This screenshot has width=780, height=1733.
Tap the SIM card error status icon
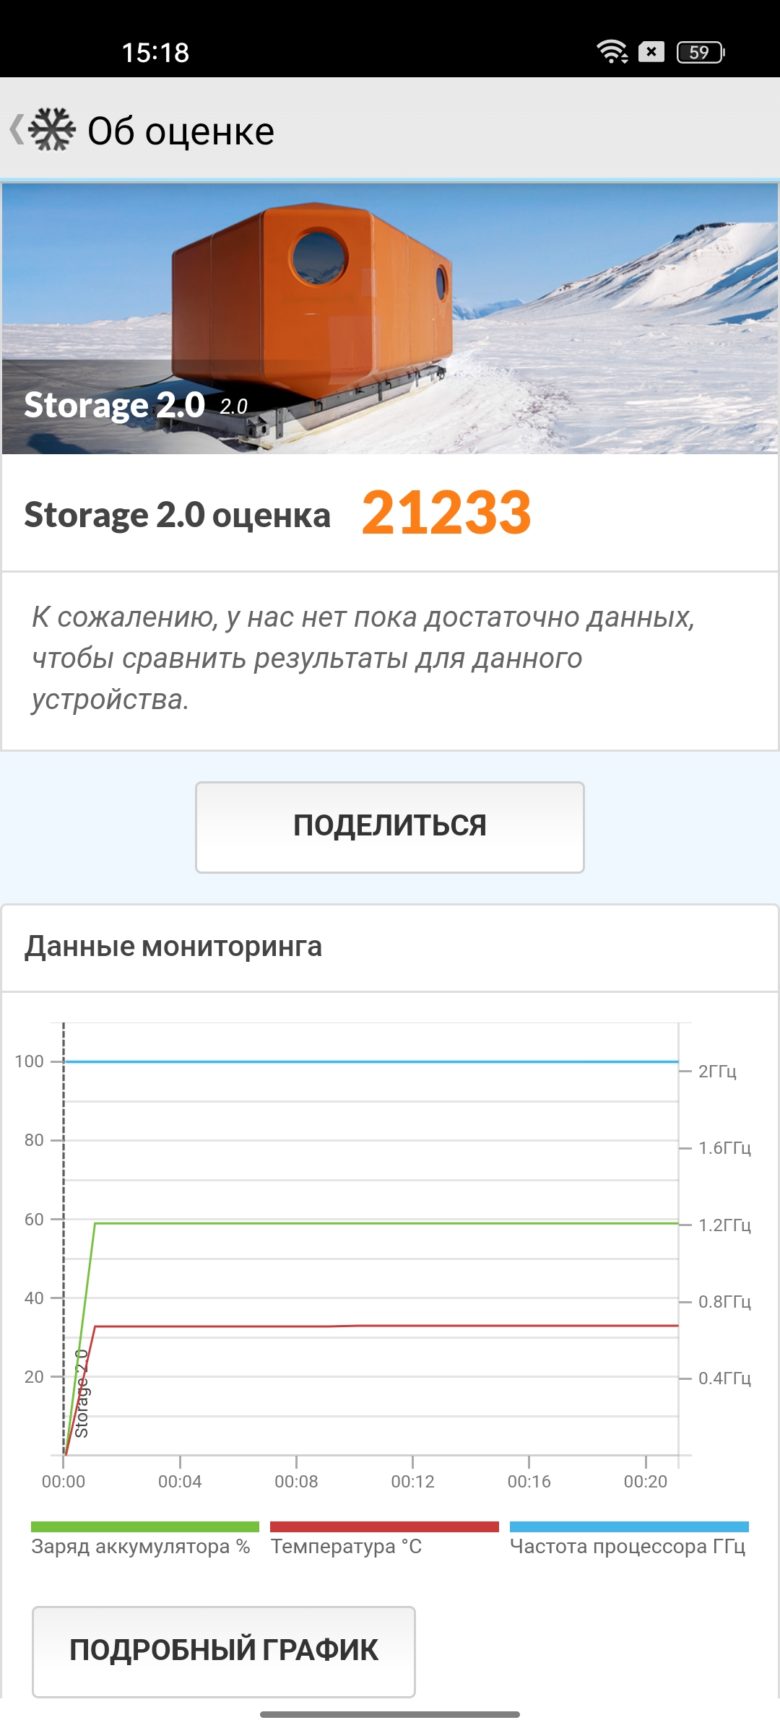tap(651, 52)
